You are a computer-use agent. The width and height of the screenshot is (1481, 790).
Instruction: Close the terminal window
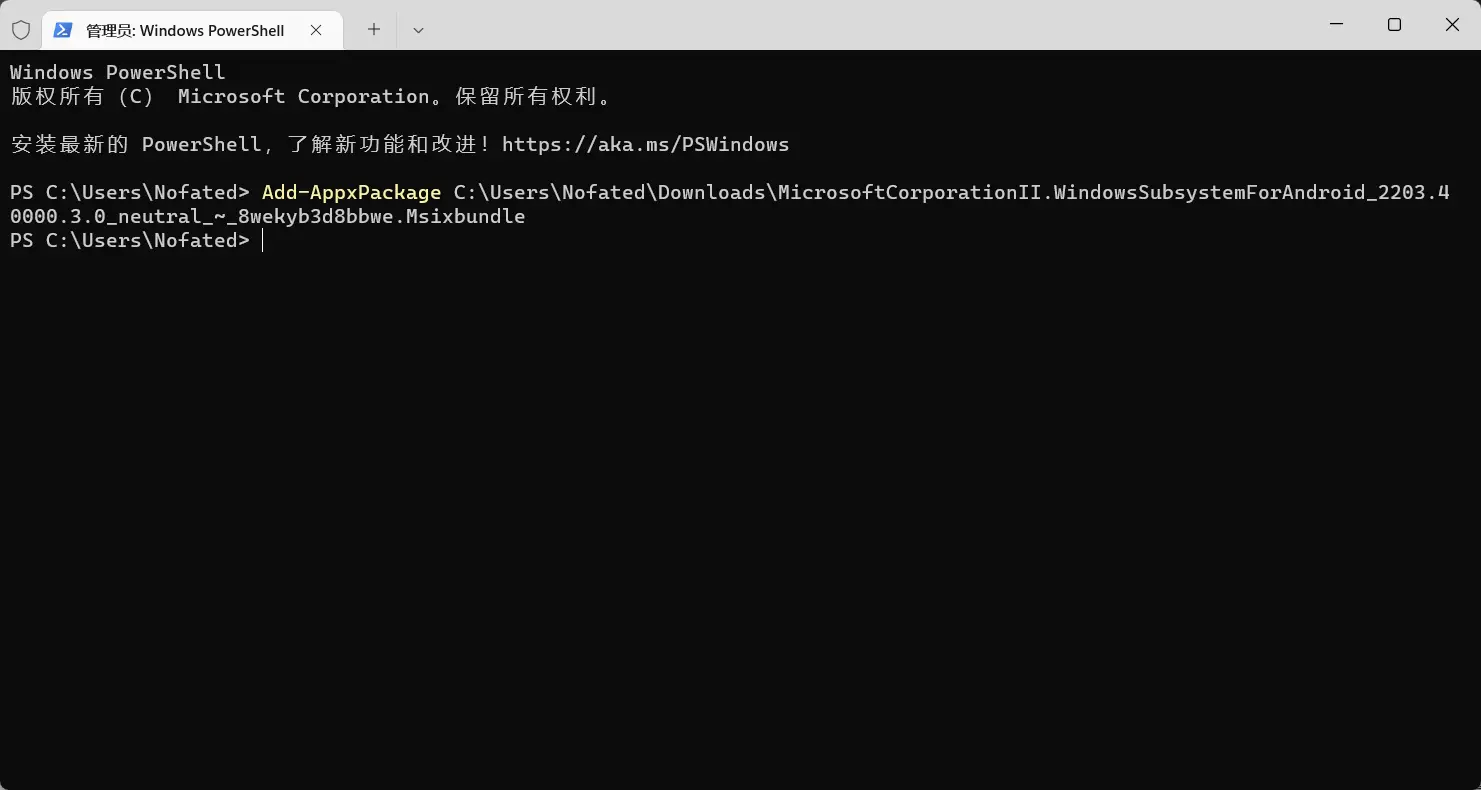[x=1452, y=25]
